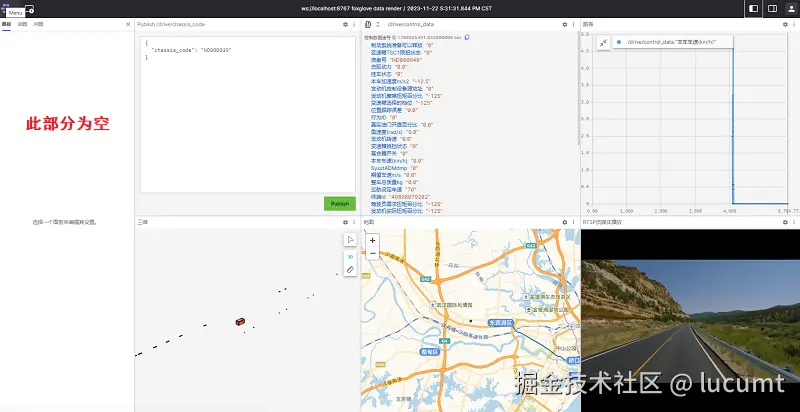
Task: Zoom out the map with minus button
Action: pyautogui.click(x=372, y=253)
